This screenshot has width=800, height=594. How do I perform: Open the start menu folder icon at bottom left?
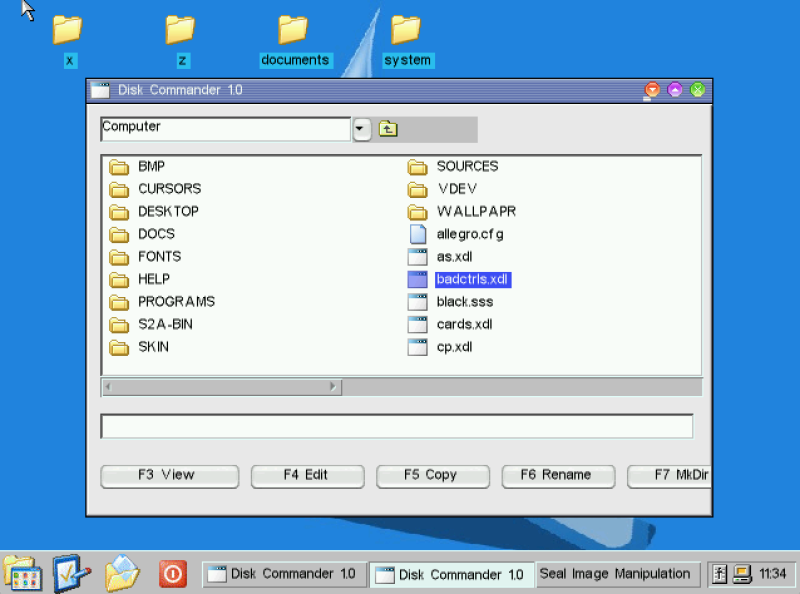coord(22,574)
